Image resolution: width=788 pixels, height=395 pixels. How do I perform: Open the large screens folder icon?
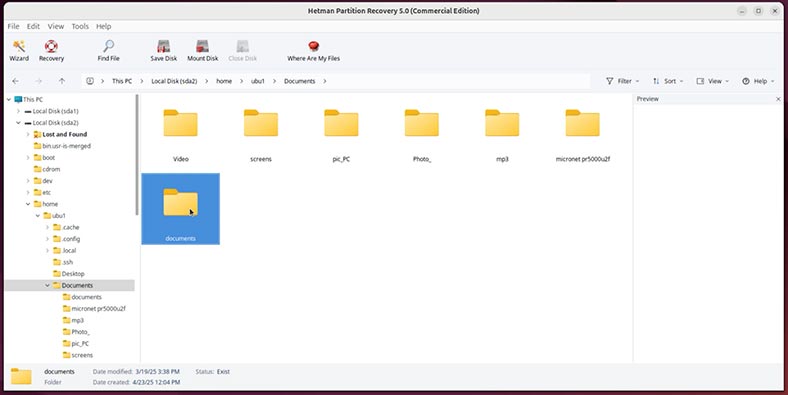[x=261, y=123]
